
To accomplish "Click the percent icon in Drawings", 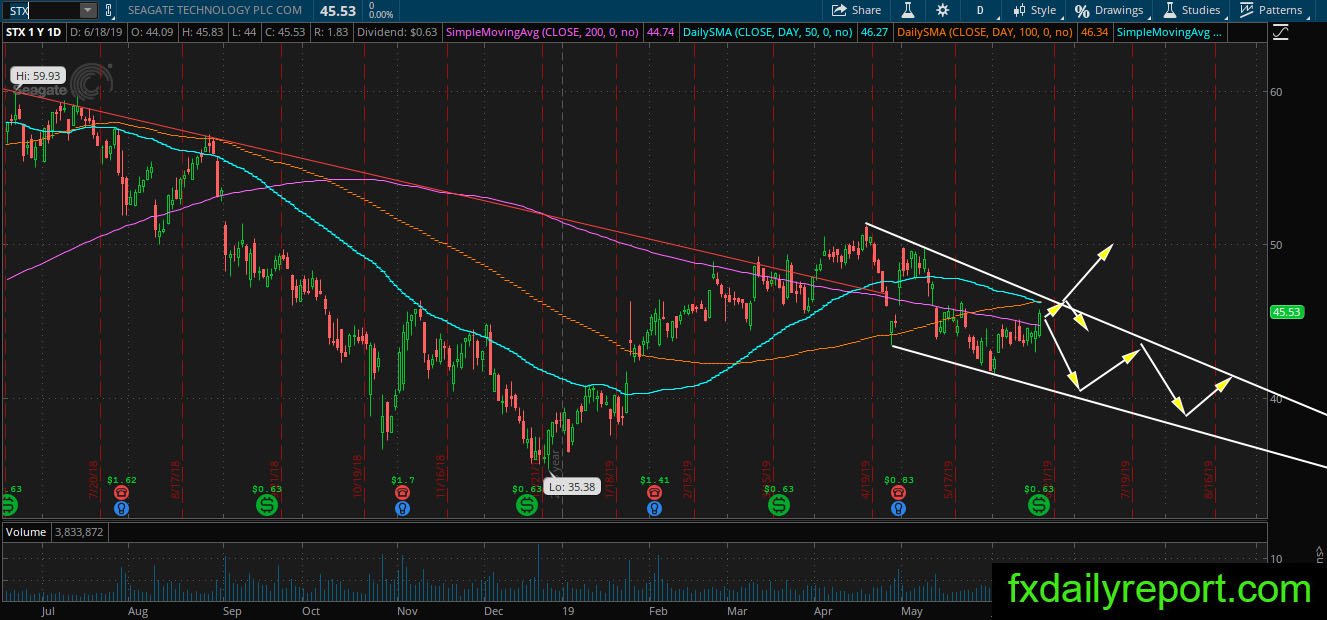I will coord(1083,10).
